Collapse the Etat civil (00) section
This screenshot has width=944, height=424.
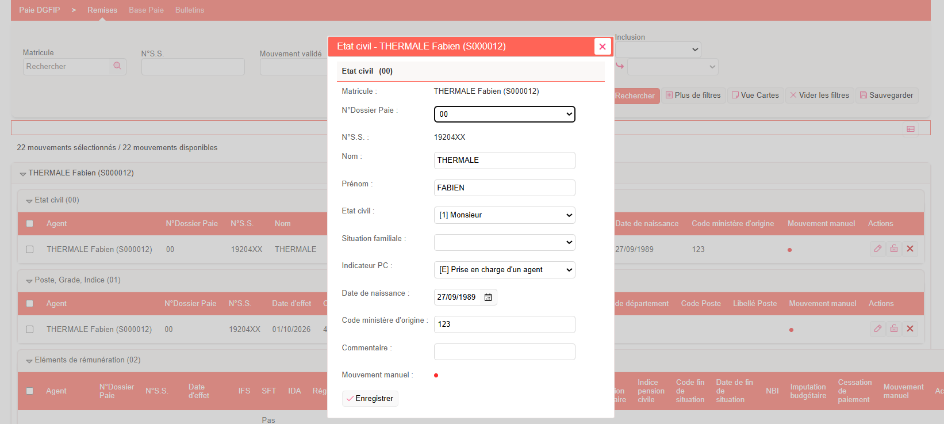coord(28,200)
